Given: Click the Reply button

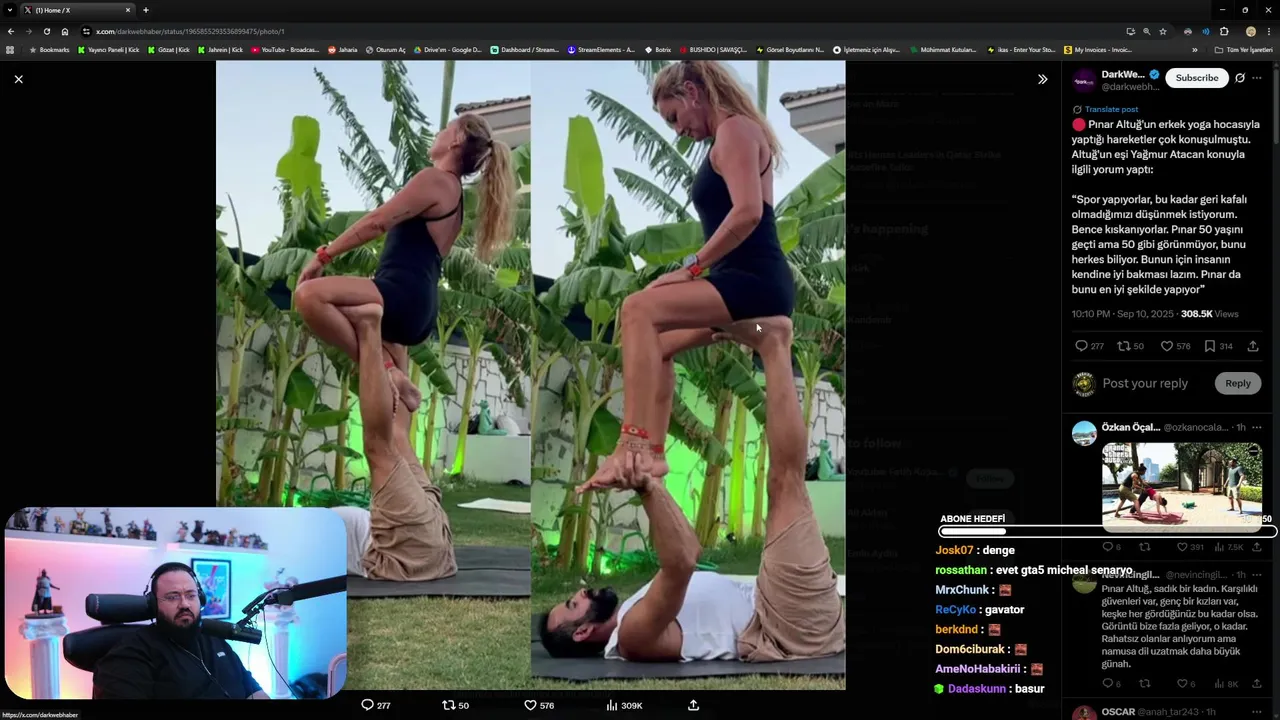Looking at the screenshot, I should pos(1238,383).
